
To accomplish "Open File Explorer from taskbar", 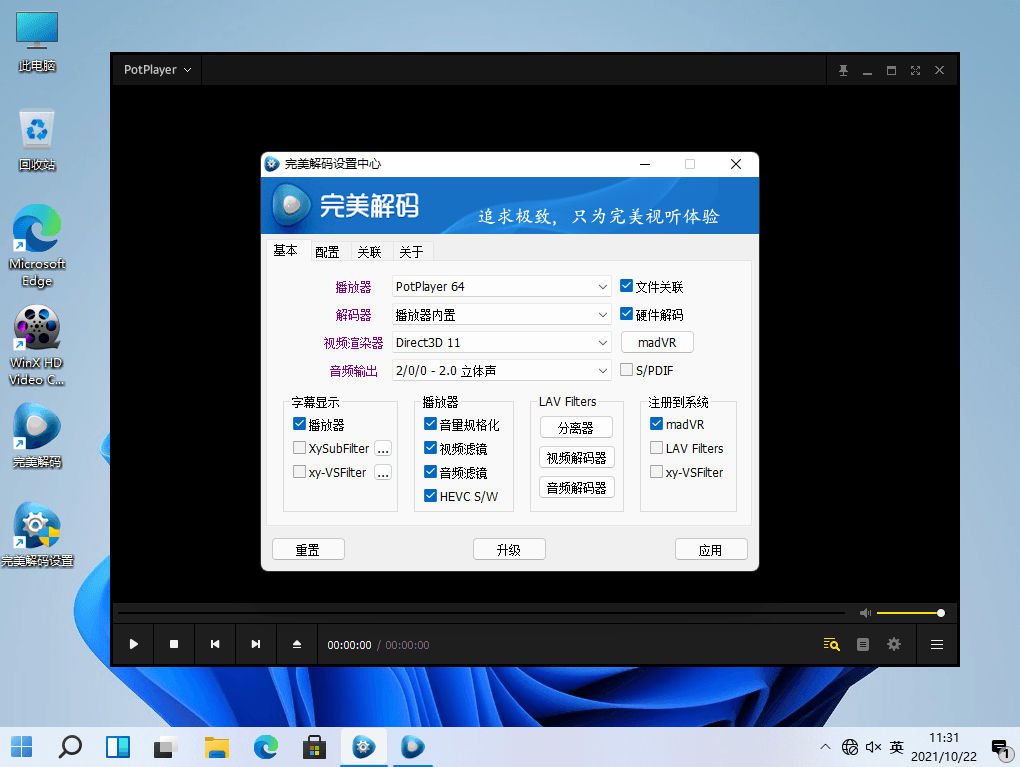I will [217, 747].
